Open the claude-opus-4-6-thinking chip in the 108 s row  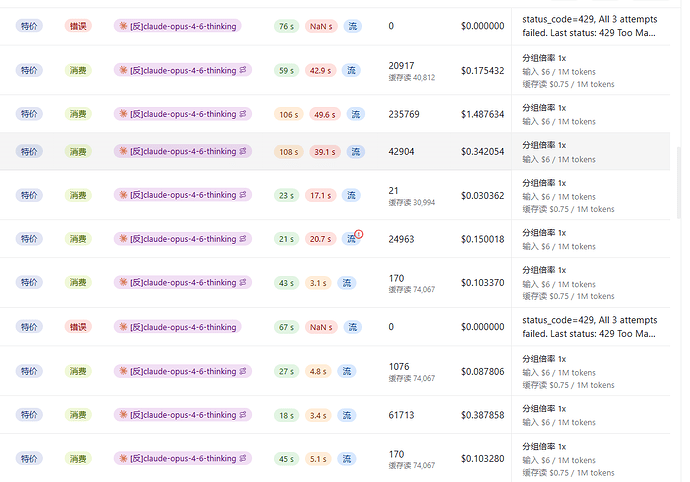pyautogui.click(x=183, y=151)
